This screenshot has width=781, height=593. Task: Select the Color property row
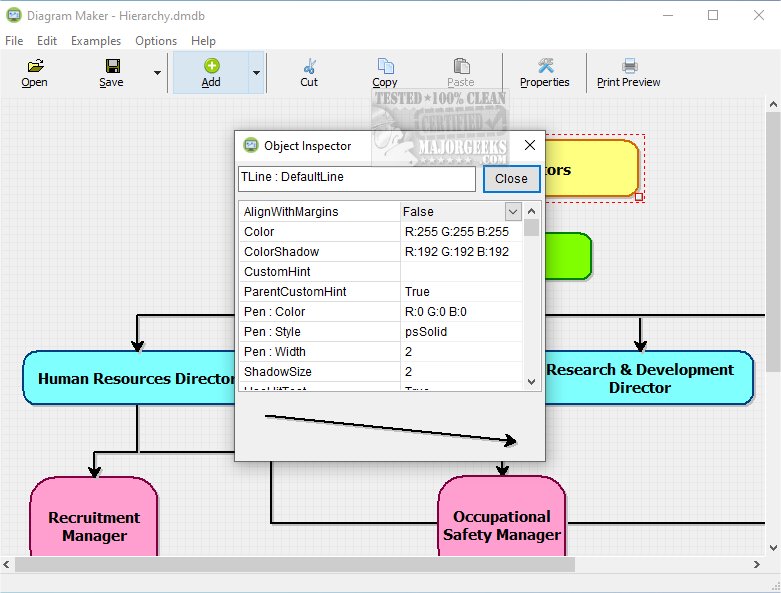tap(319, 231)
